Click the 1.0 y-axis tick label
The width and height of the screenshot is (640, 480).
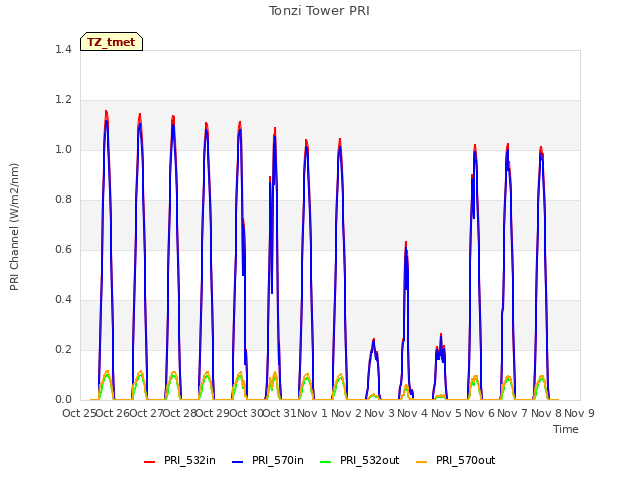point(63,149)
